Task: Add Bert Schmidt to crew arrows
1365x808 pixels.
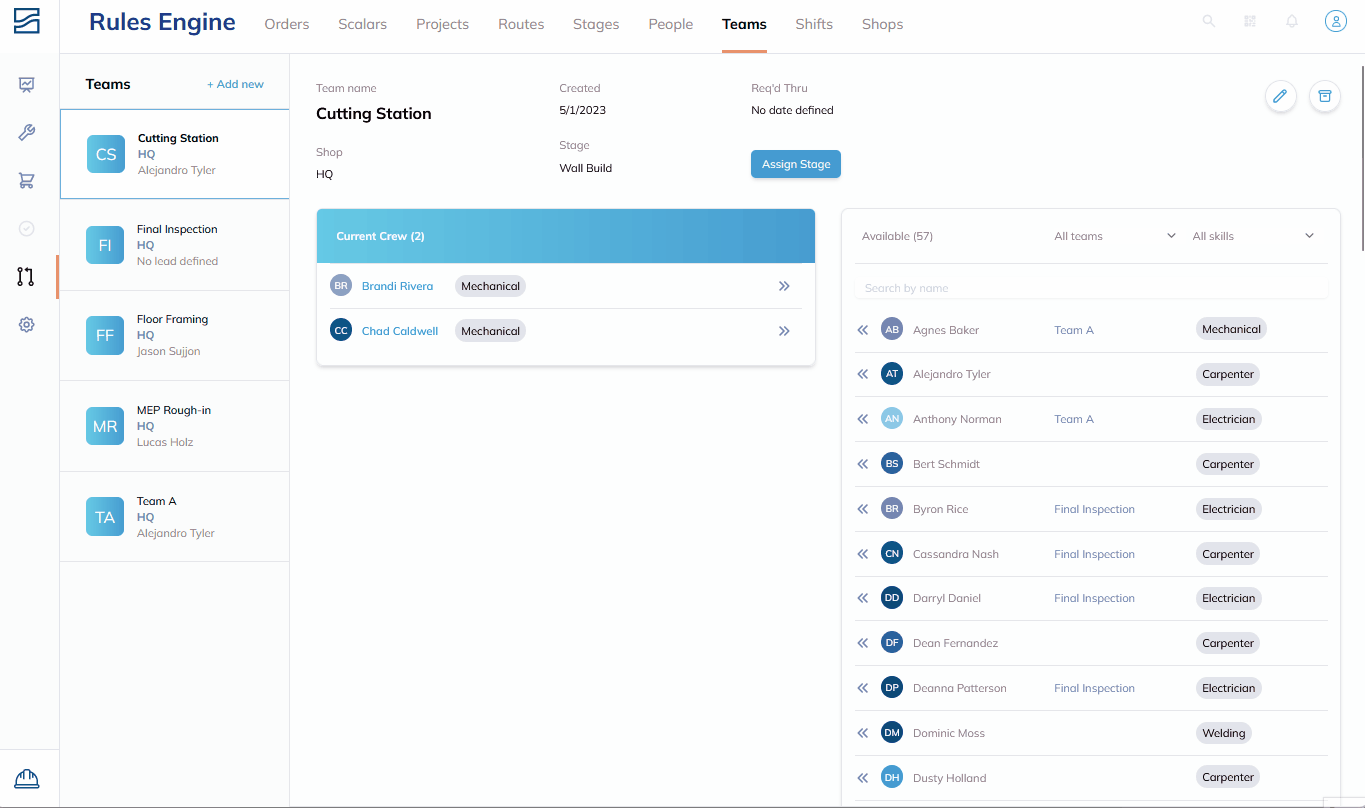Action: pyautogui.click(x=863, y=464)
